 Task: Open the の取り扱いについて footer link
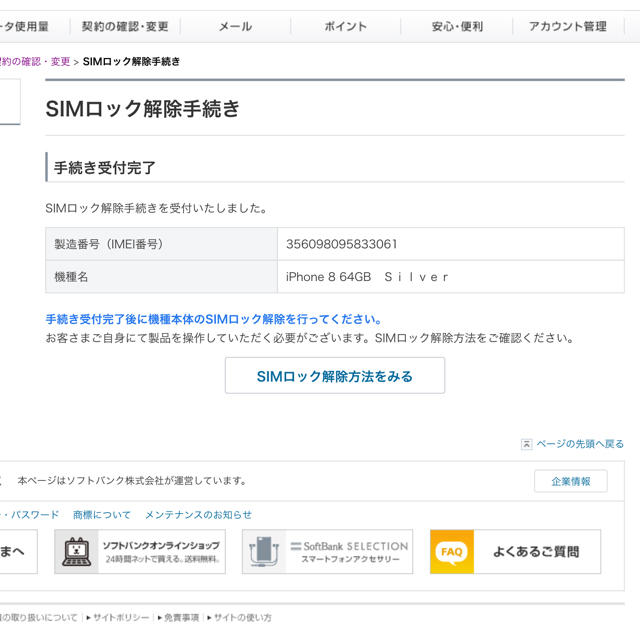tap(38, 618)
